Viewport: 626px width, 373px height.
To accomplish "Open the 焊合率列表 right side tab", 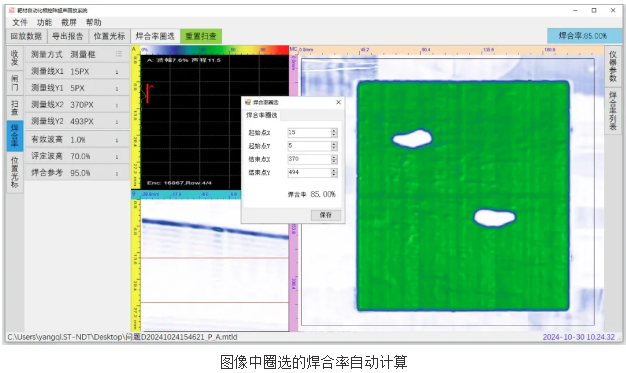I will point(613,111).
